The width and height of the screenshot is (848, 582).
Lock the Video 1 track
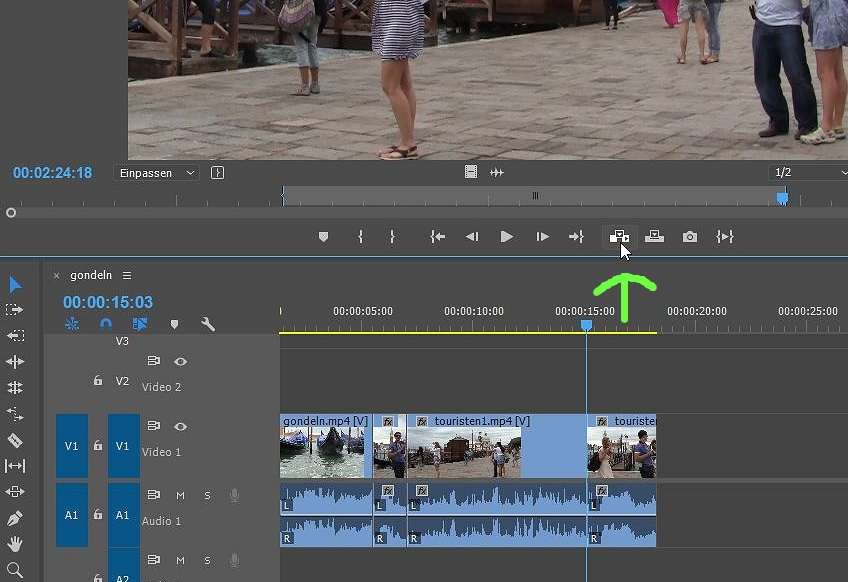click(x=99, y=445)
